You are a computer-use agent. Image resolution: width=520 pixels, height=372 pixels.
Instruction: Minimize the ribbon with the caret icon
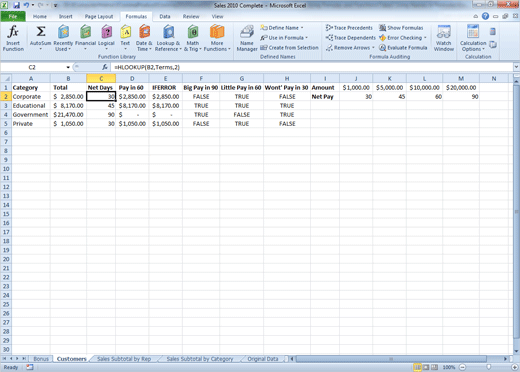point(476,16)
